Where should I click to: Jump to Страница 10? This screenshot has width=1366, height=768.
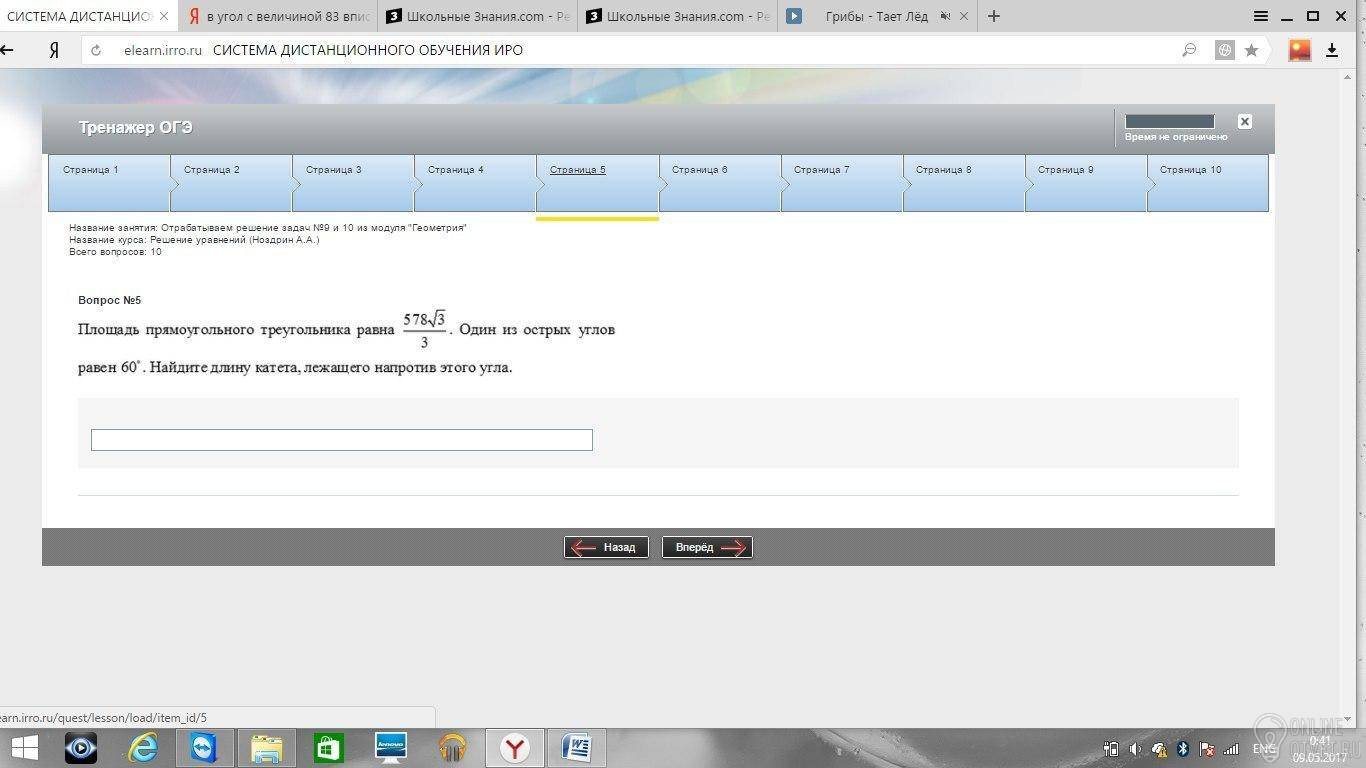click(x=1208, y=183)
